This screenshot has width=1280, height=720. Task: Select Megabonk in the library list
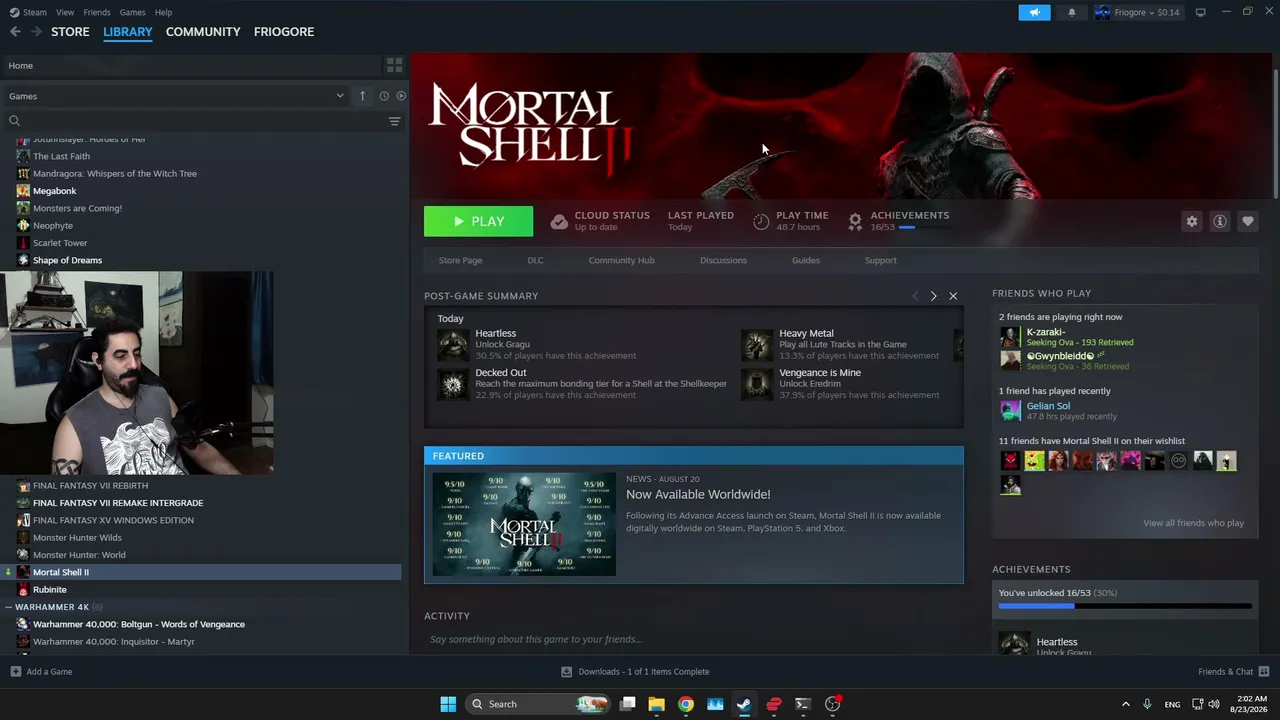(54, 191)
